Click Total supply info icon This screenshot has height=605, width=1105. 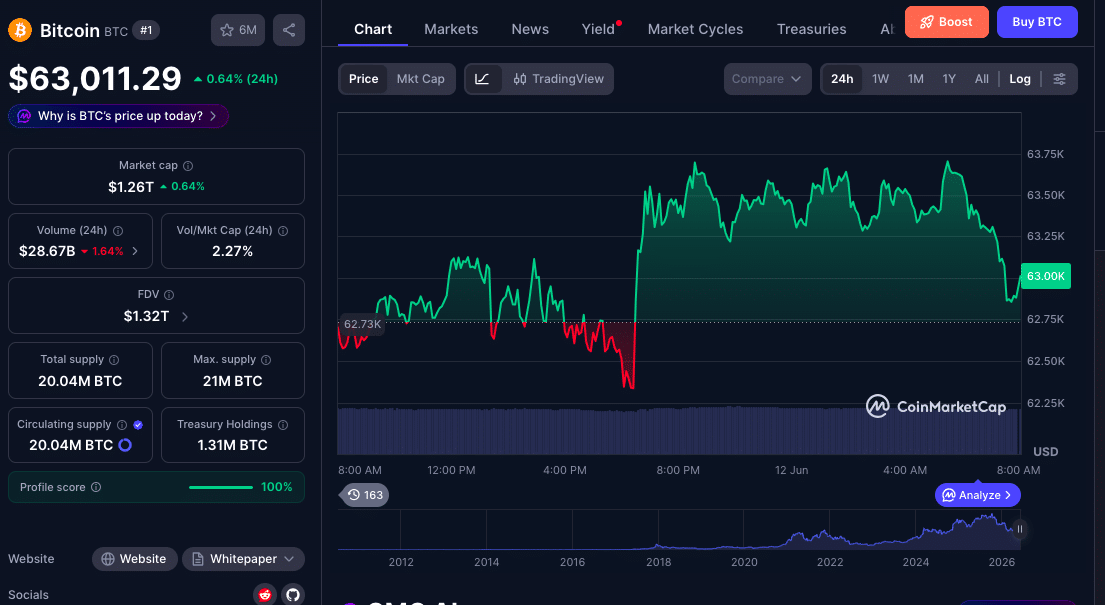coord(114,360)
